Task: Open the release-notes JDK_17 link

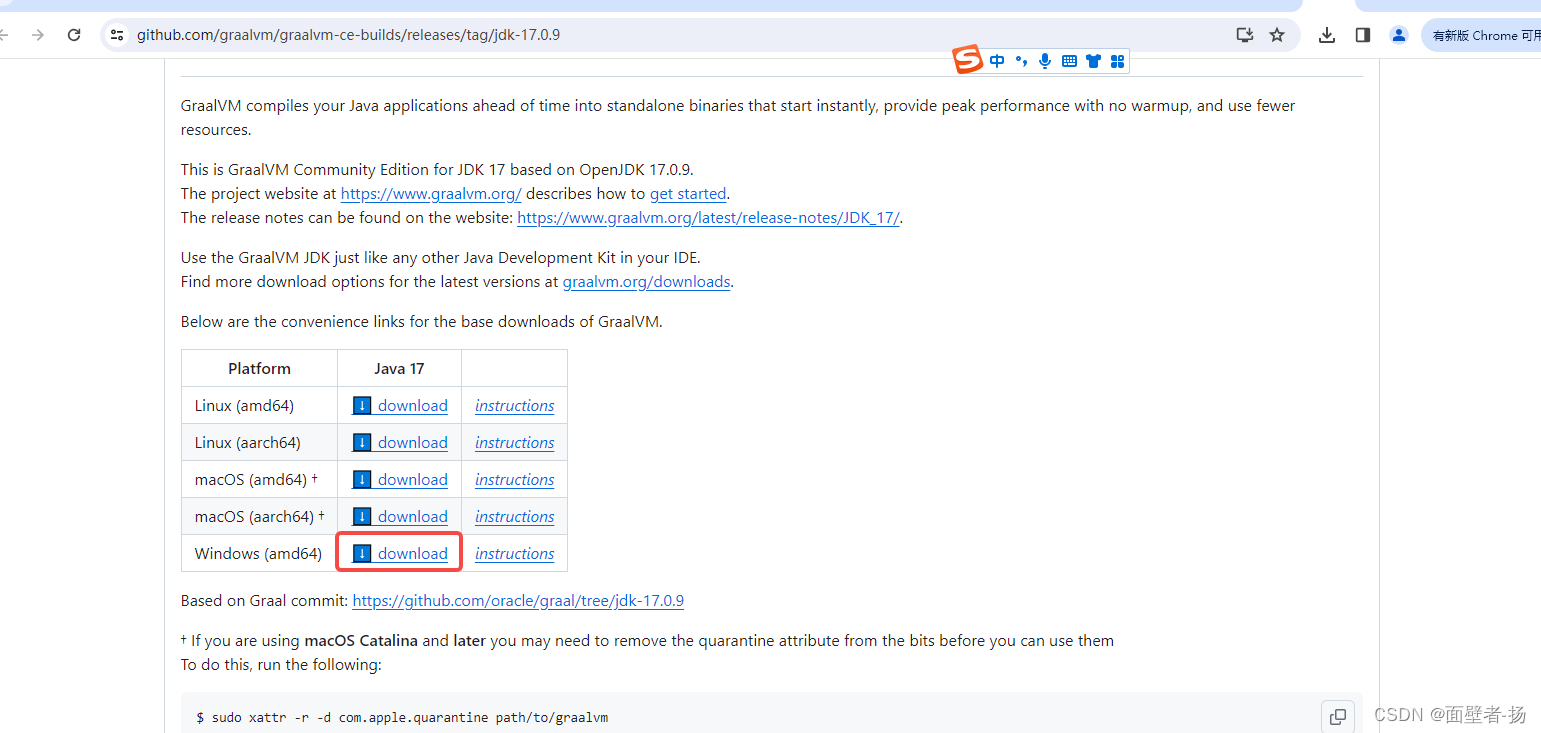Action: click(709, 218)
